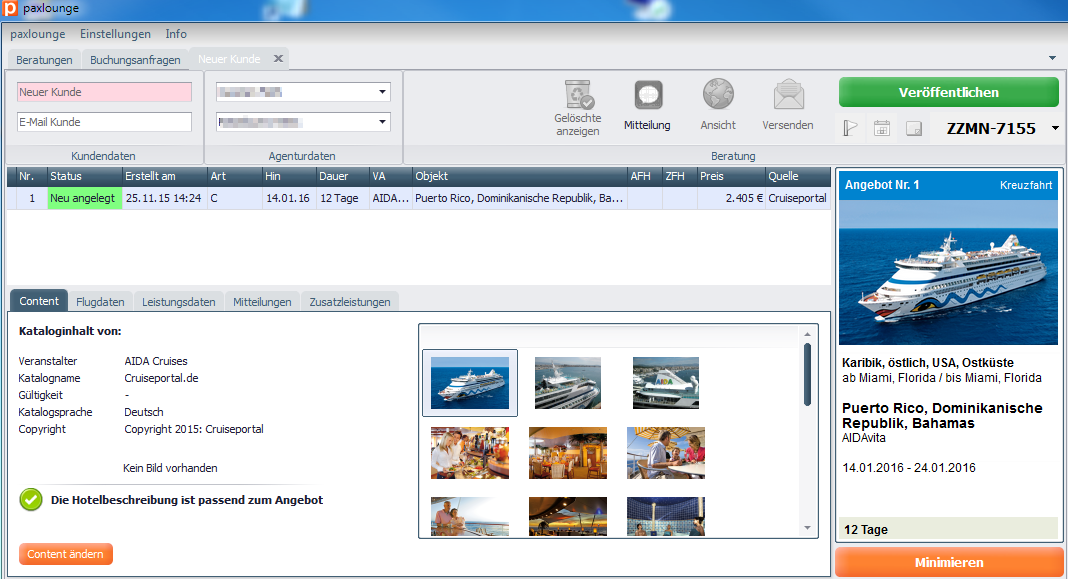Image resolution: width=1068 pixels, height=579 pixels.
Task: Switch to the Buchungsanfragen tab
Action: pos(135,60)
